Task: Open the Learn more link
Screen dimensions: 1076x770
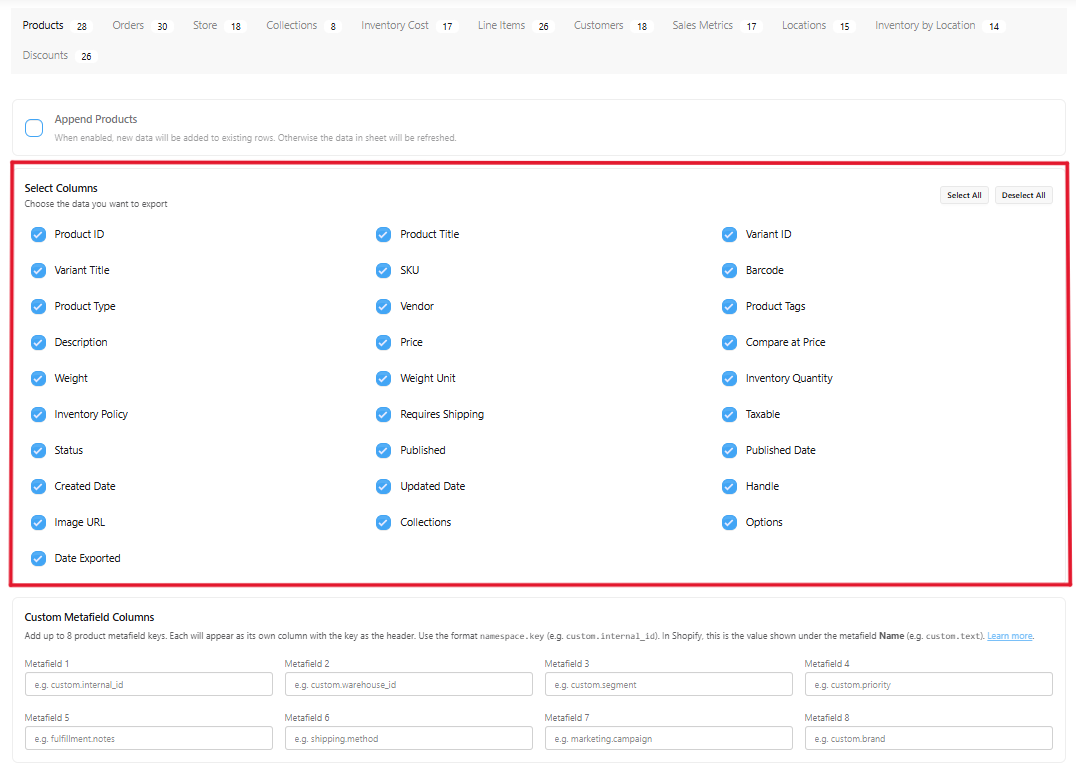Action: [1009, 636]
